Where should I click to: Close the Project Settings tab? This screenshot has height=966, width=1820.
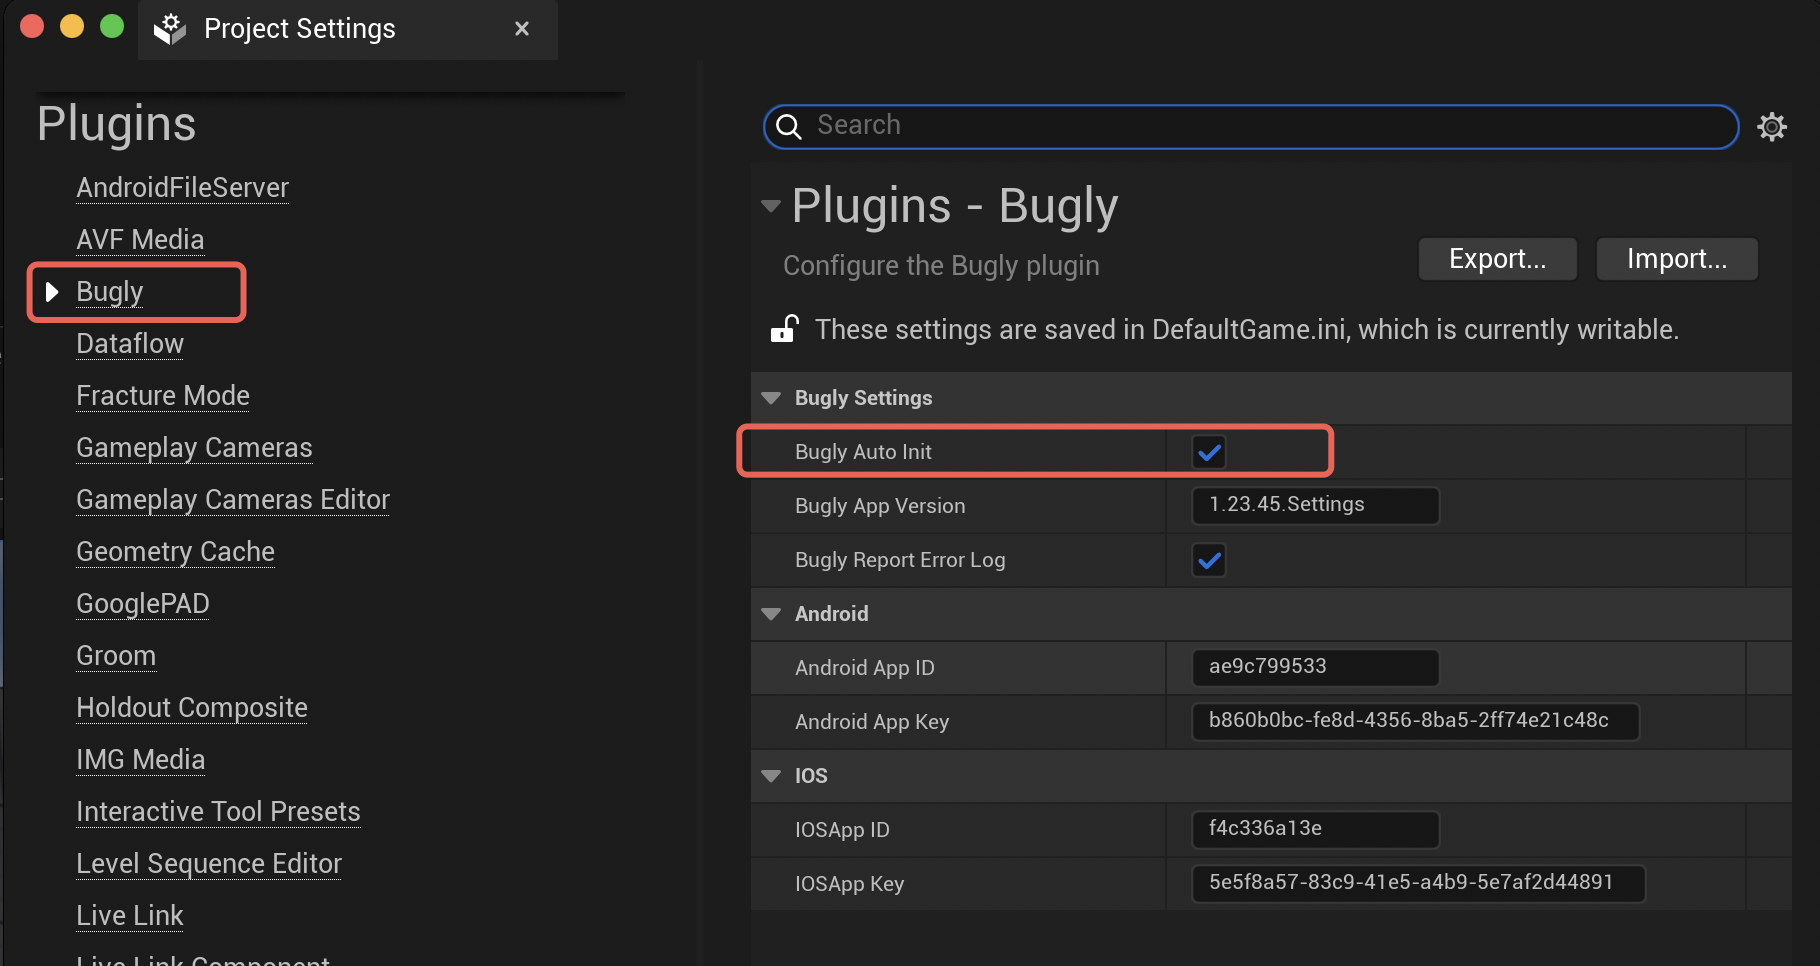(x=521, y=29)
